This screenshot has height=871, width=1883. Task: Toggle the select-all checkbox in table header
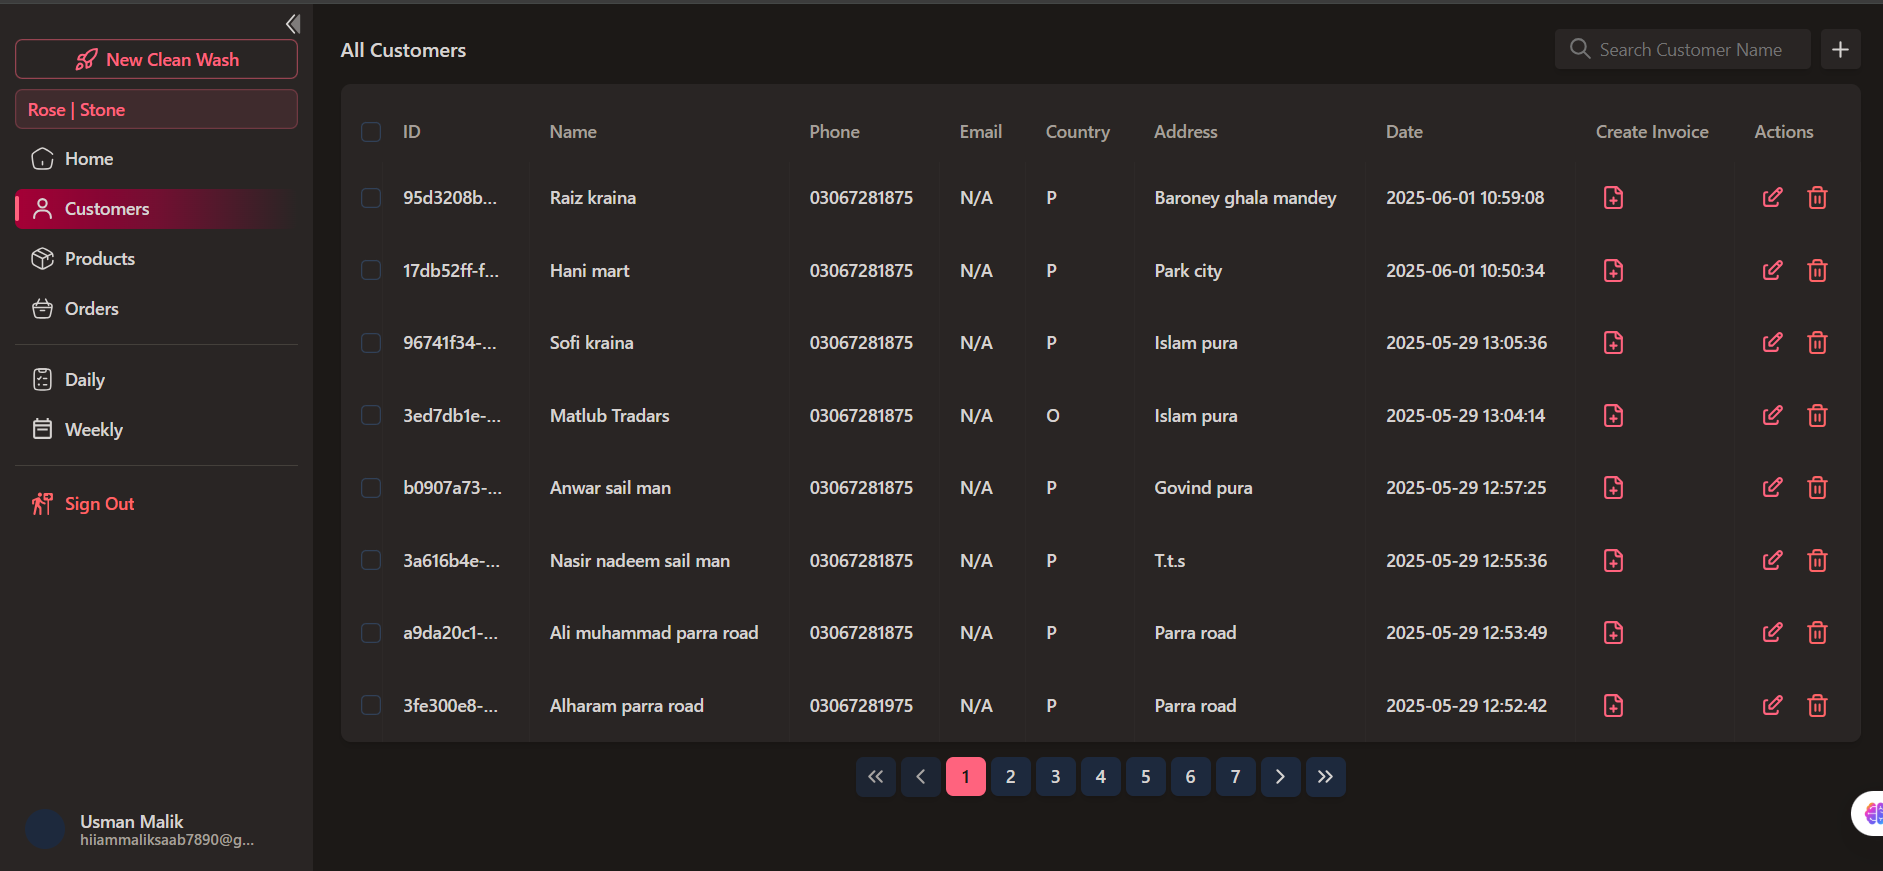pyautogui.click(x=371, y=132)
